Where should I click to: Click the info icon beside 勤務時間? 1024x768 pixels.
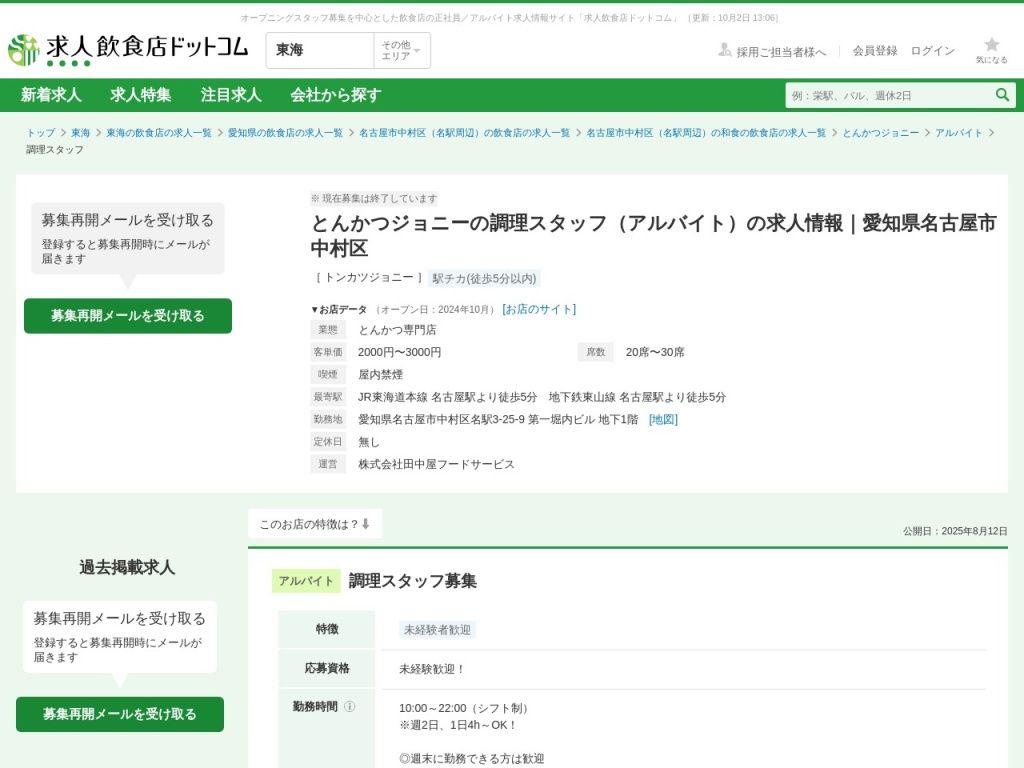pyautogui.click(x=350, y=706)
